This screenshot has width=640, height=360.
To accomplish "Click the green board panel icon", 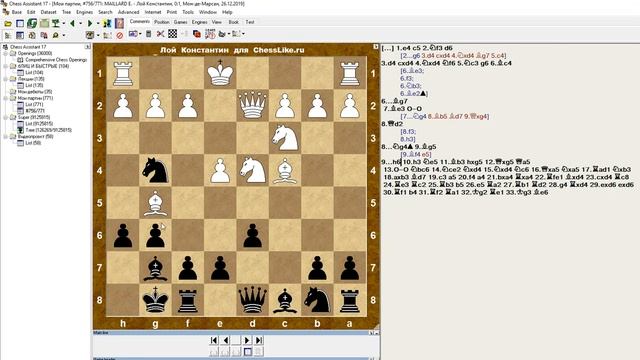I will point(44,24).
